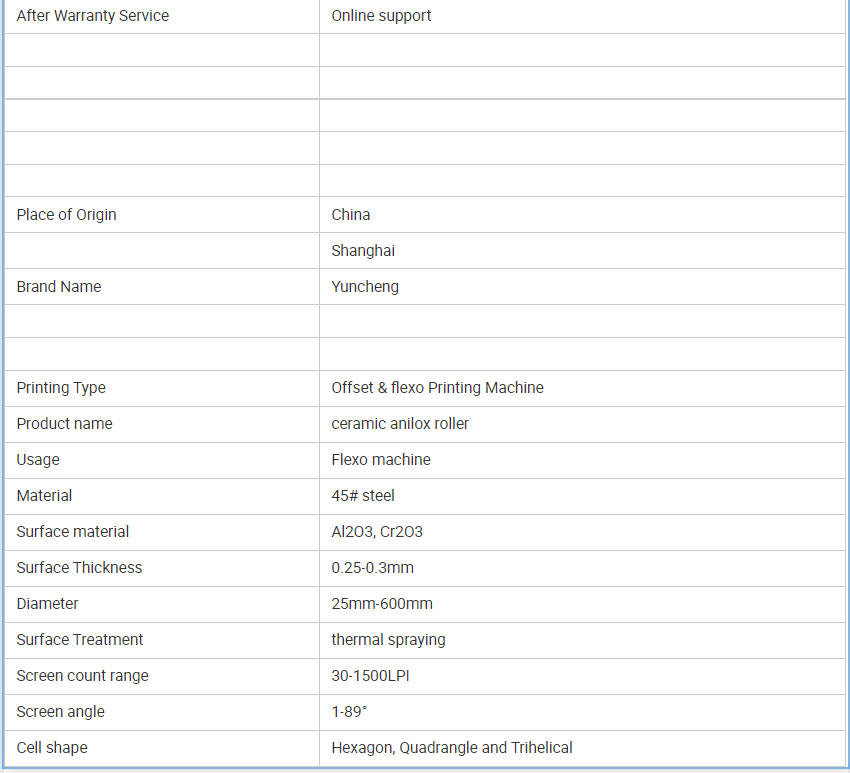Viewport: 850px width, 773px height.
Task: Click the 'ceramic anilox roller' product name
Action: click(x=400, y=424)
